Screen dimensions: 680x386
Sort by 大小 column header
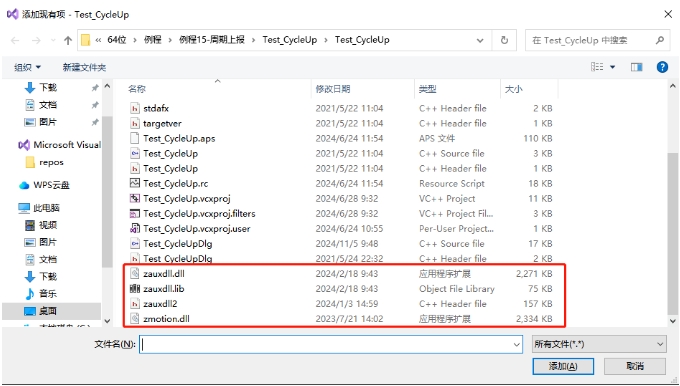513,89
